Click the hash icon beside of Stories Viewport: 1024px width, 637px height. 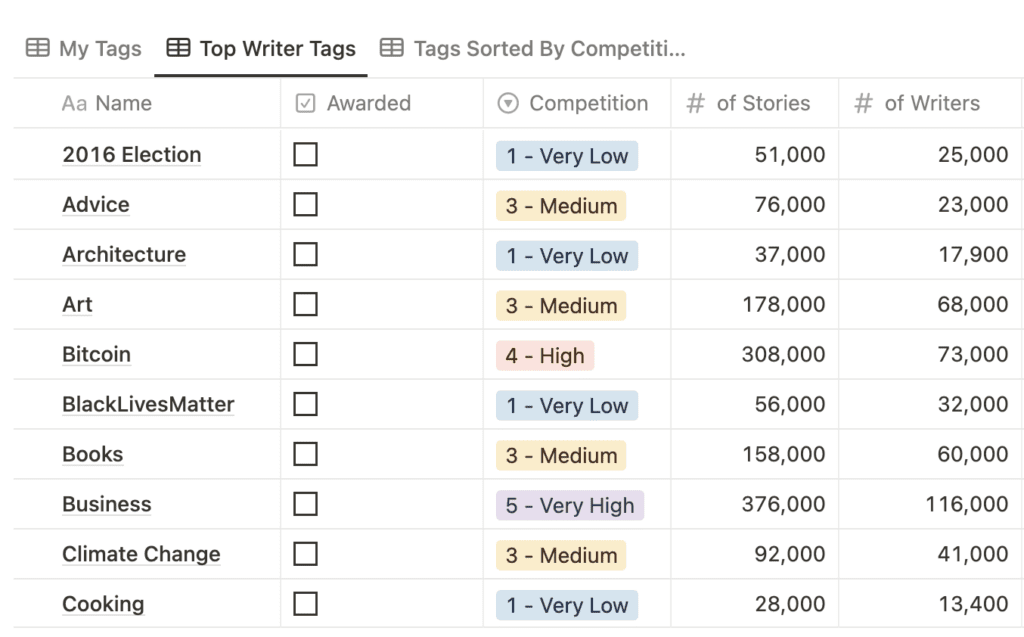[x=696, y=103]
